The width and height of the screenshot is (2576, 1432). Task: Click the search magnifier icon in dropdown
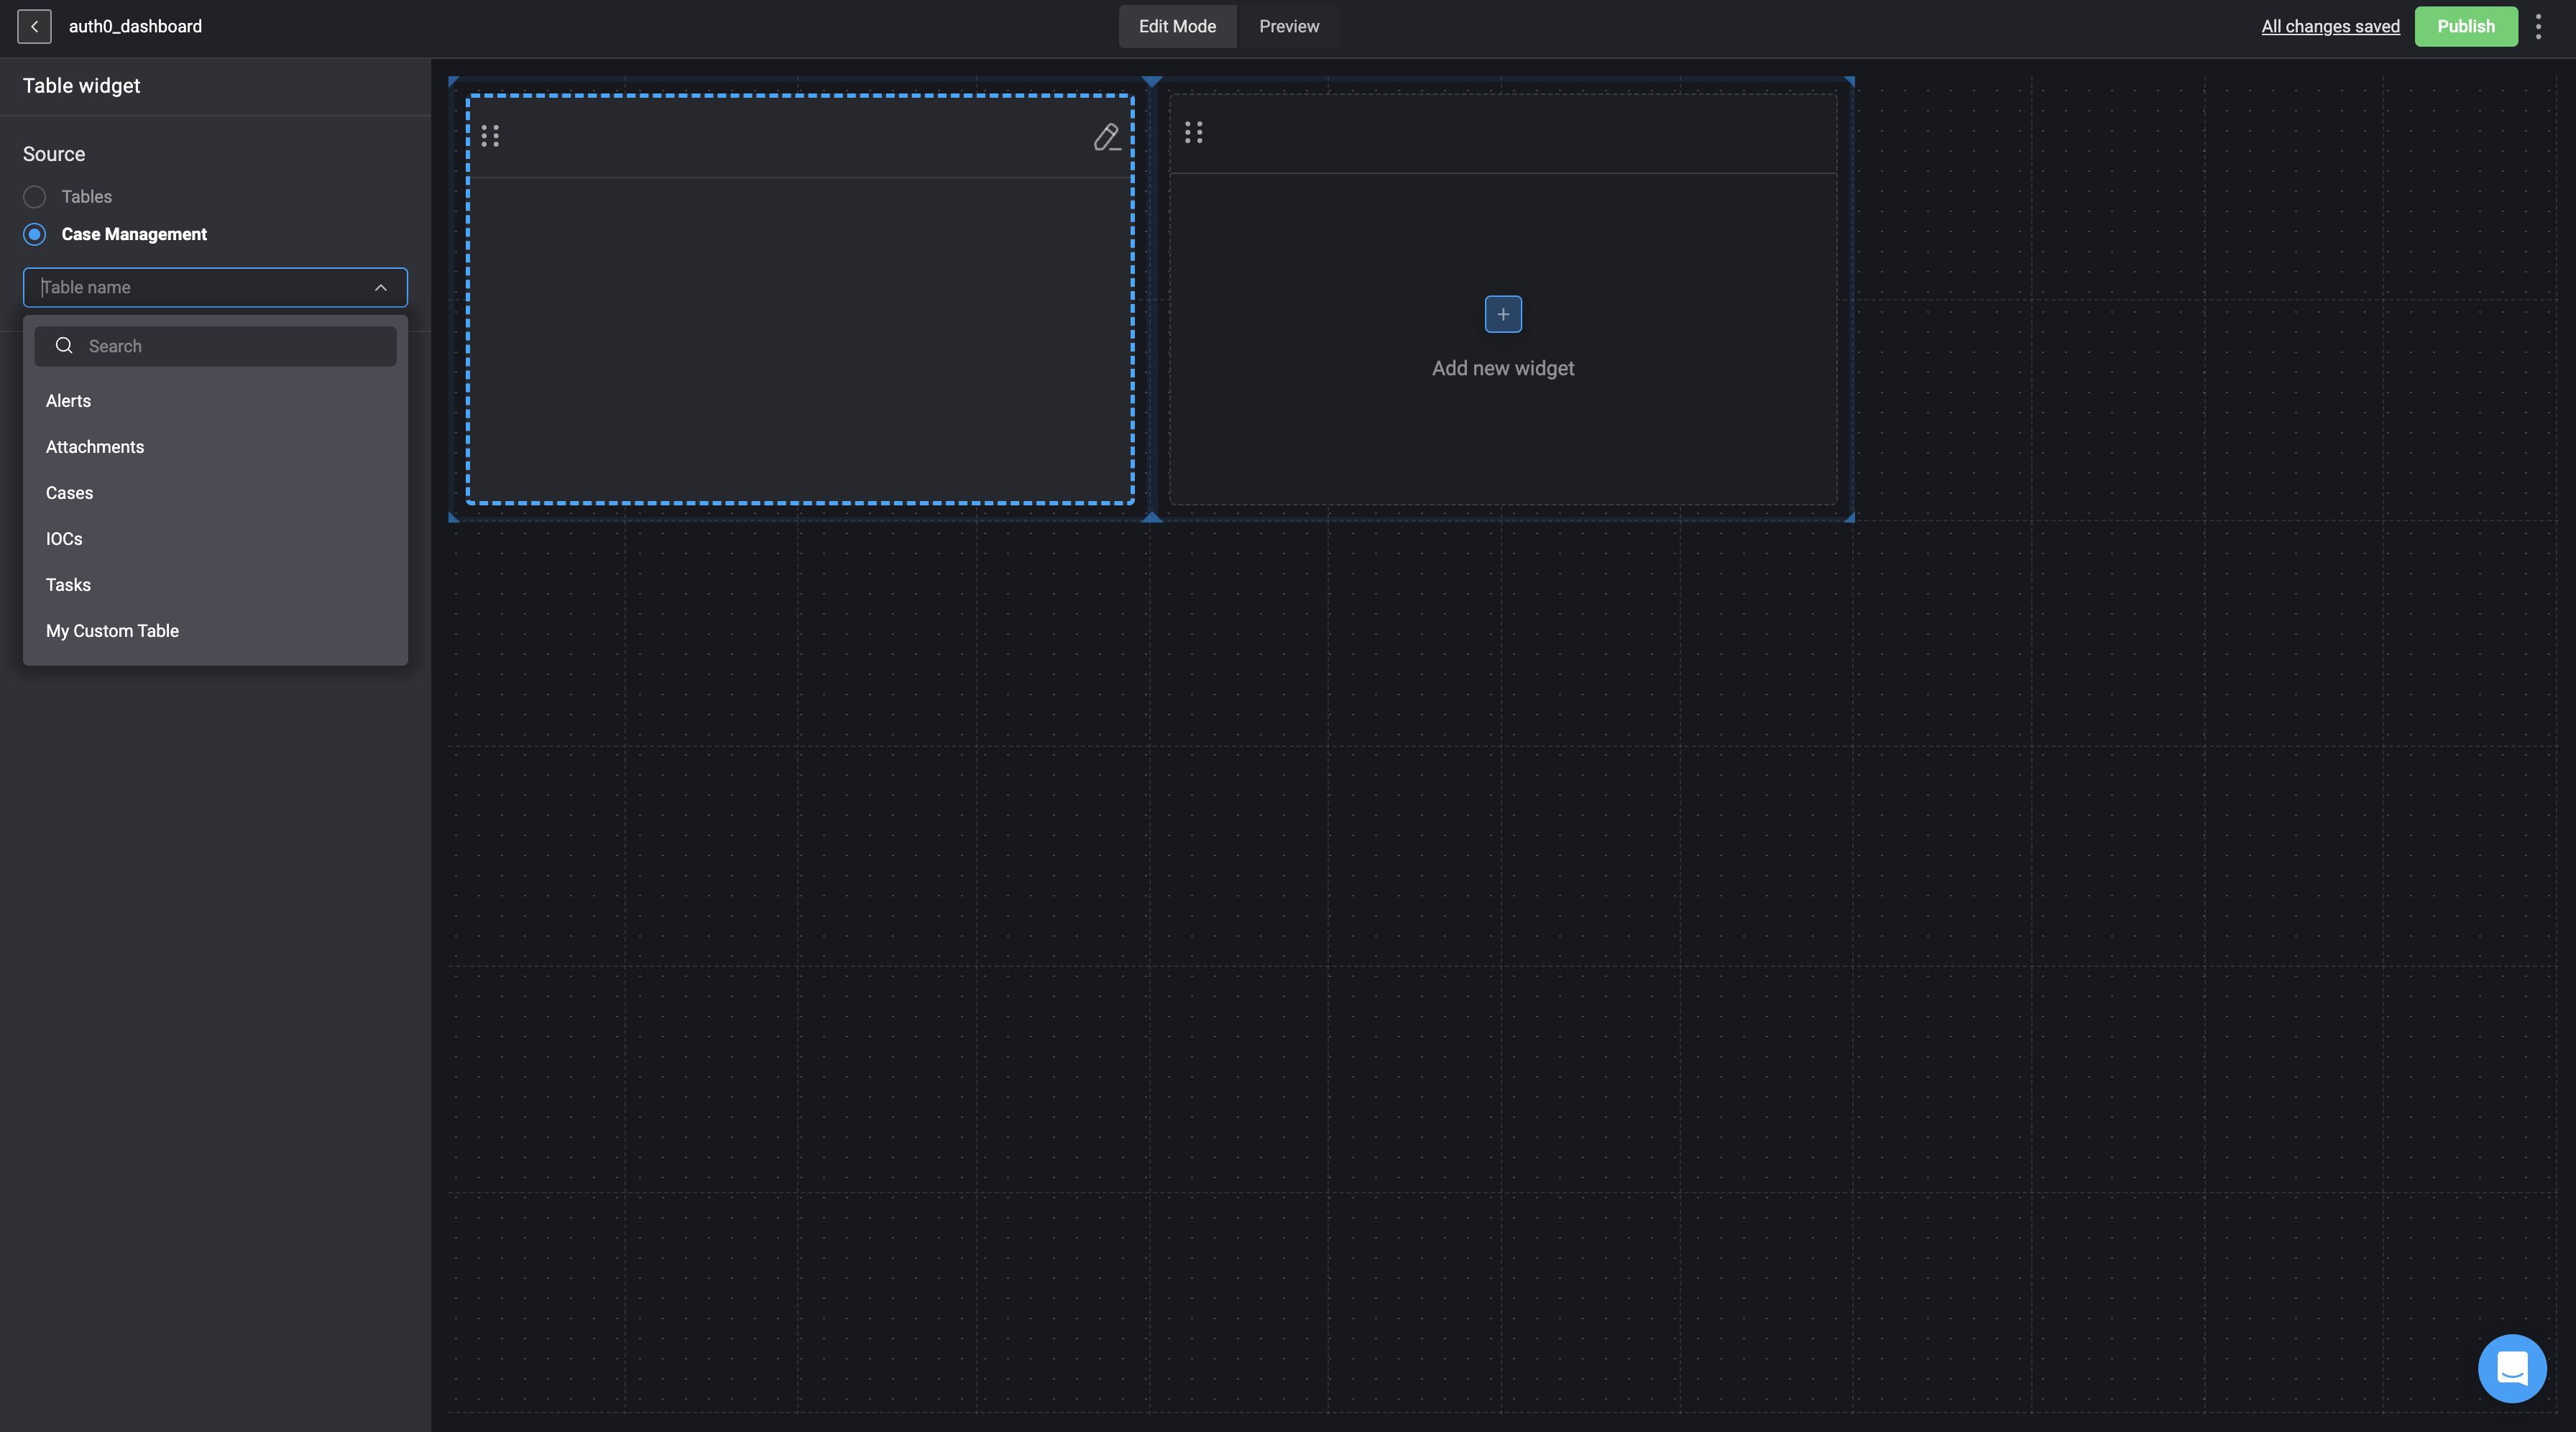(x=64, y=346)
